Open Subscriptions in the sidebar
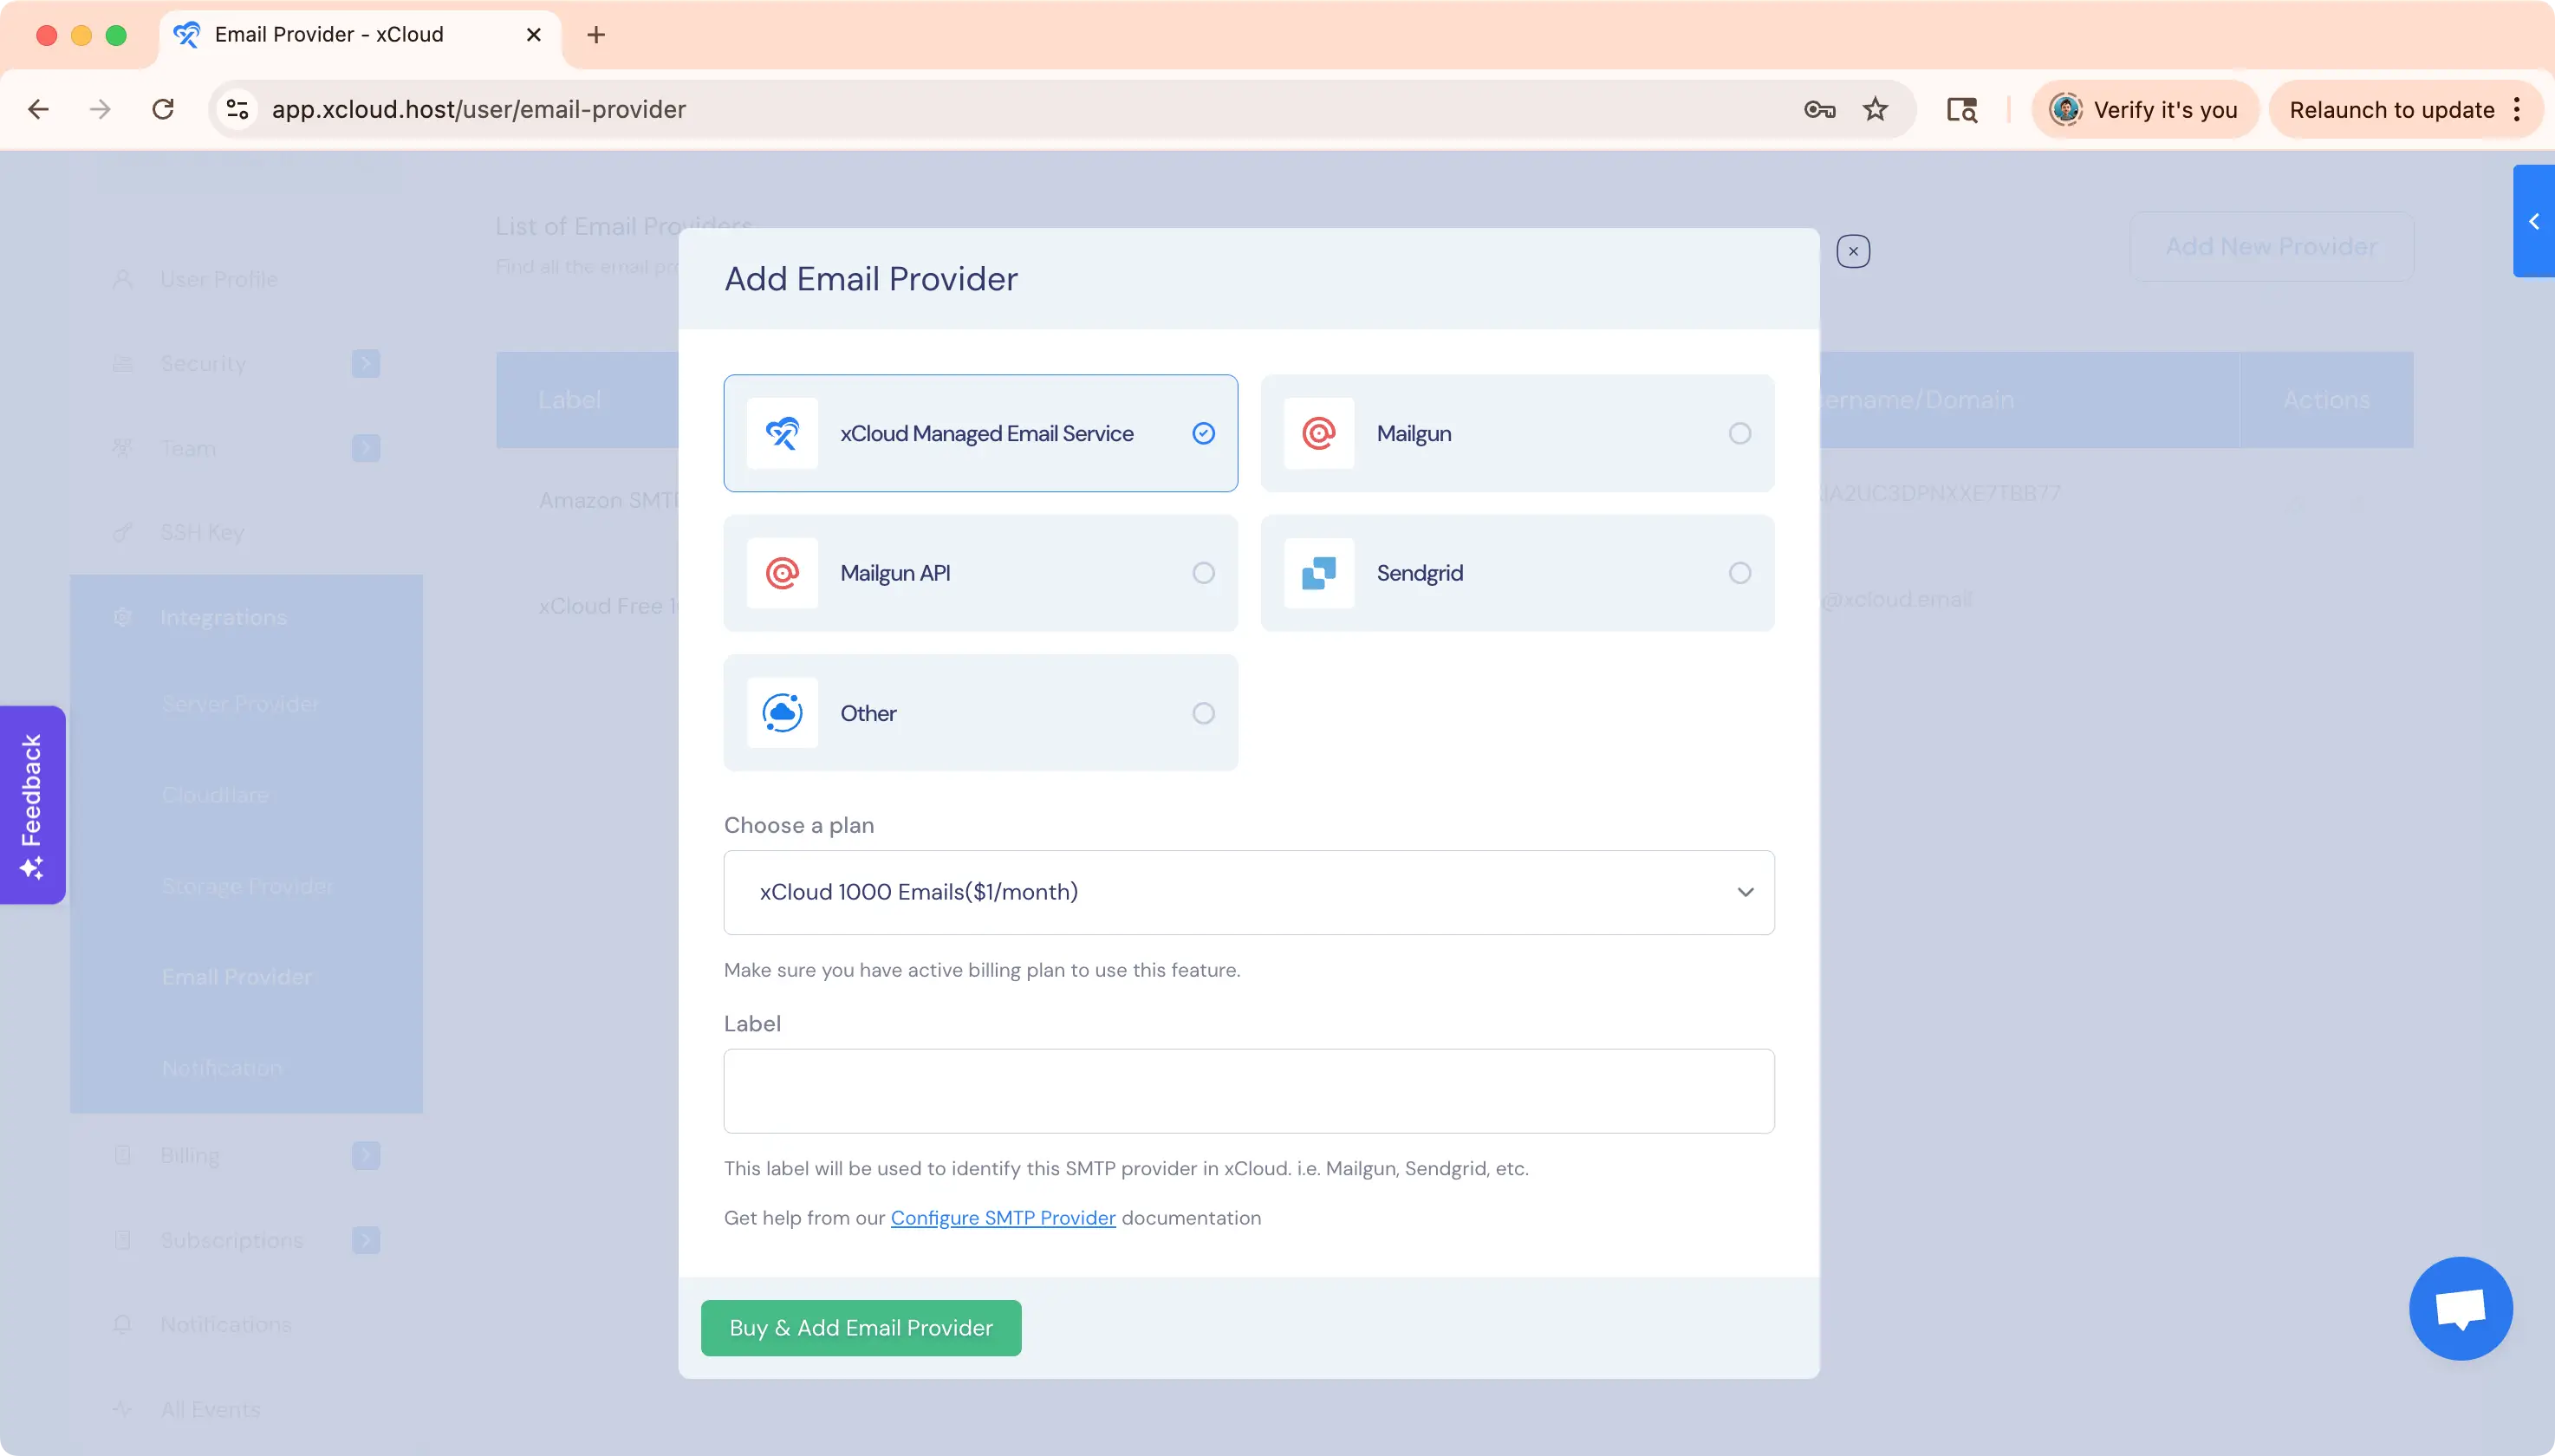The height and width of the screenshot is (1456, 2555). click(231, 1240)
